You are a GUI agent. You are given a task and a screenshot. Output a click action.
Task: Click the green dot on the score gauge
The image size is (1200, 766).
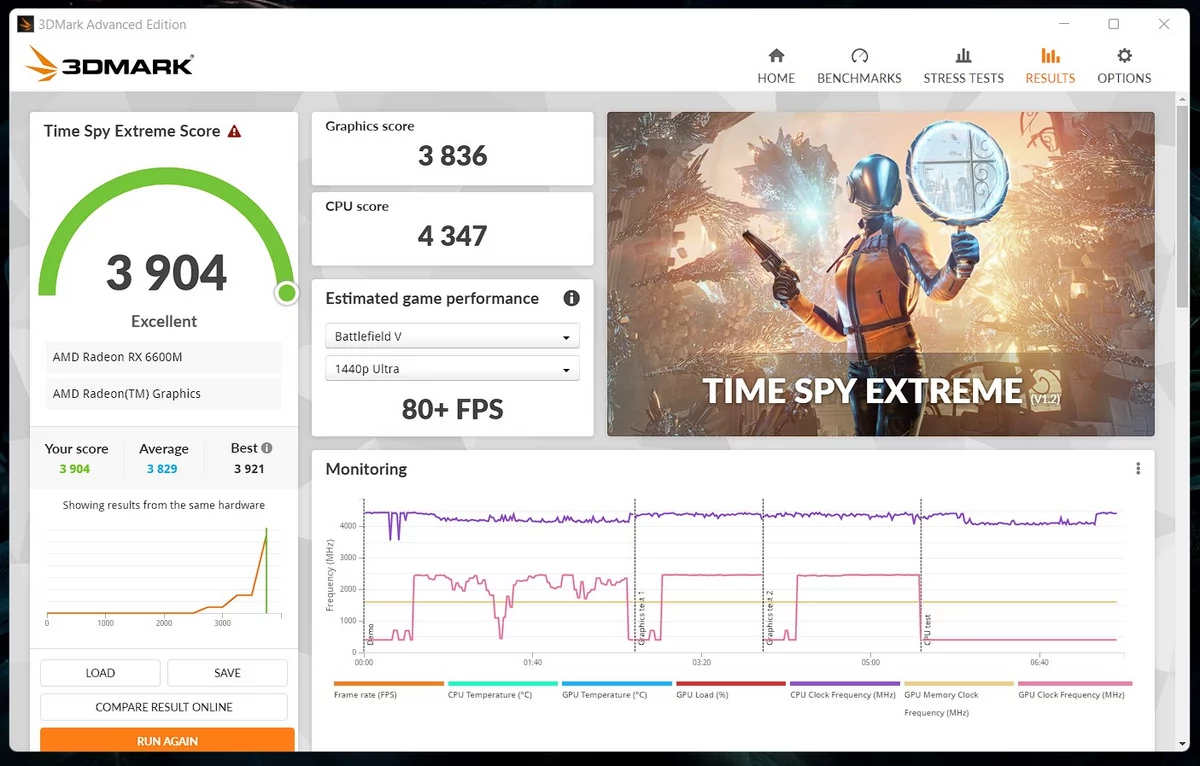point(287,293)
